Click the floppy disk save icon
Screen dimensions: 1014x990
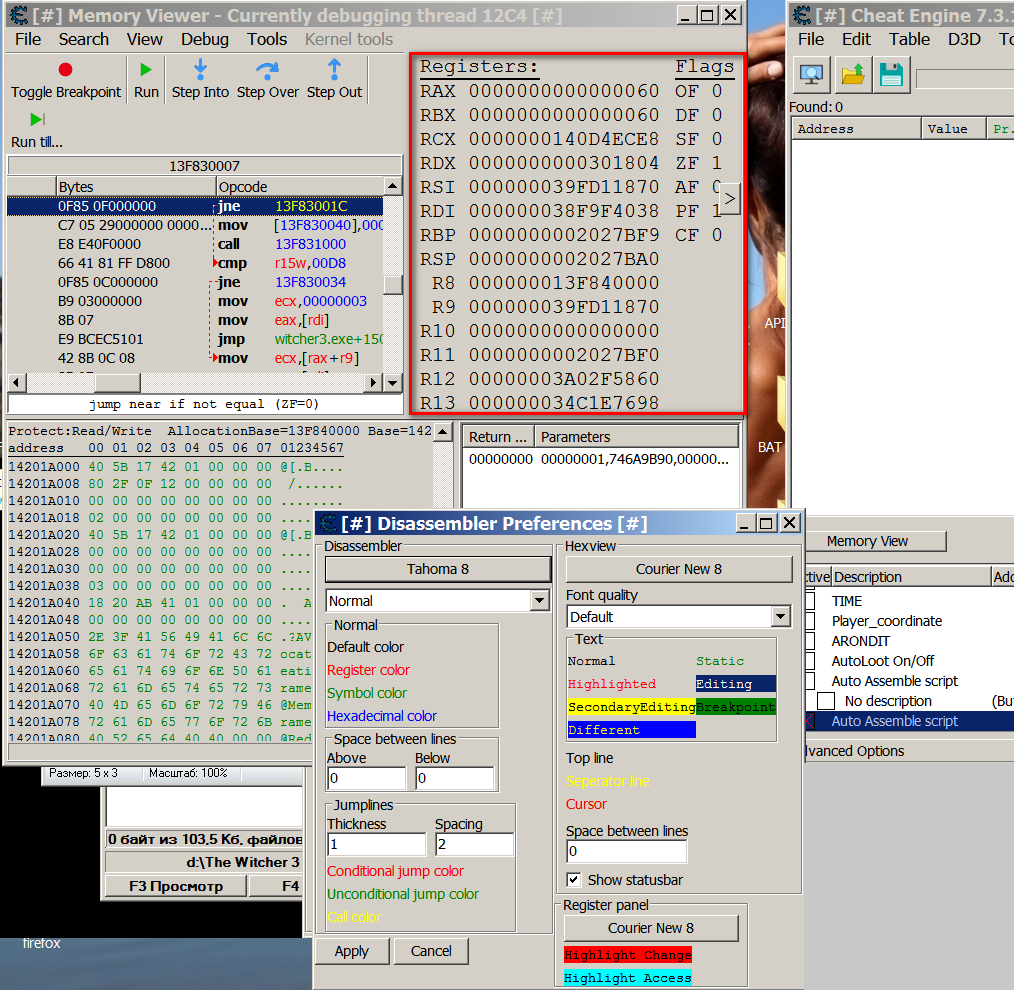(890, 75)
